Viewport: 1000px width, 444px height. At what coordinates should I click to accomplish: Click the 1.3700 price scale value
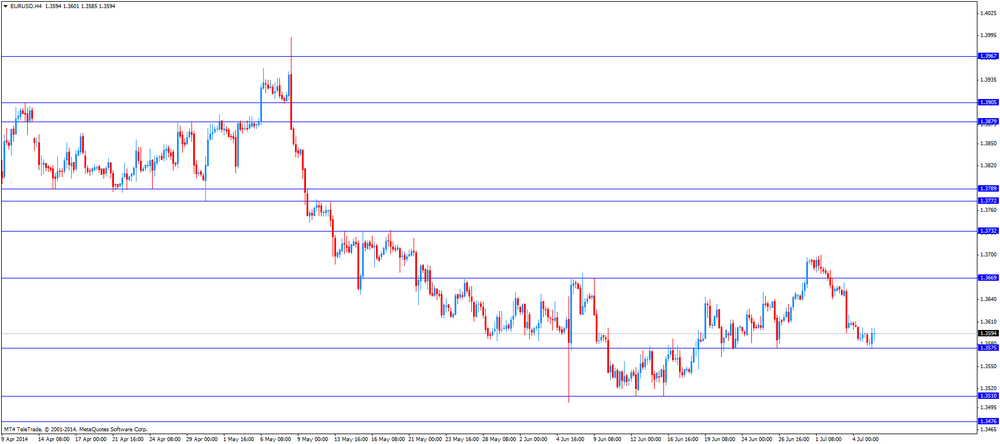pos(988,255)
